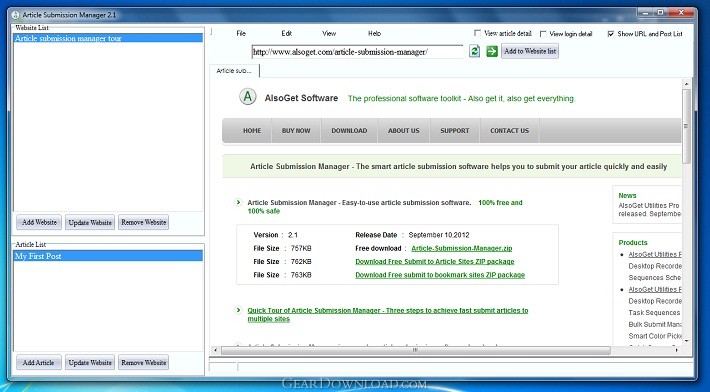Click Update Website under Article List
The image size is (710, 392).
point(90,363)
